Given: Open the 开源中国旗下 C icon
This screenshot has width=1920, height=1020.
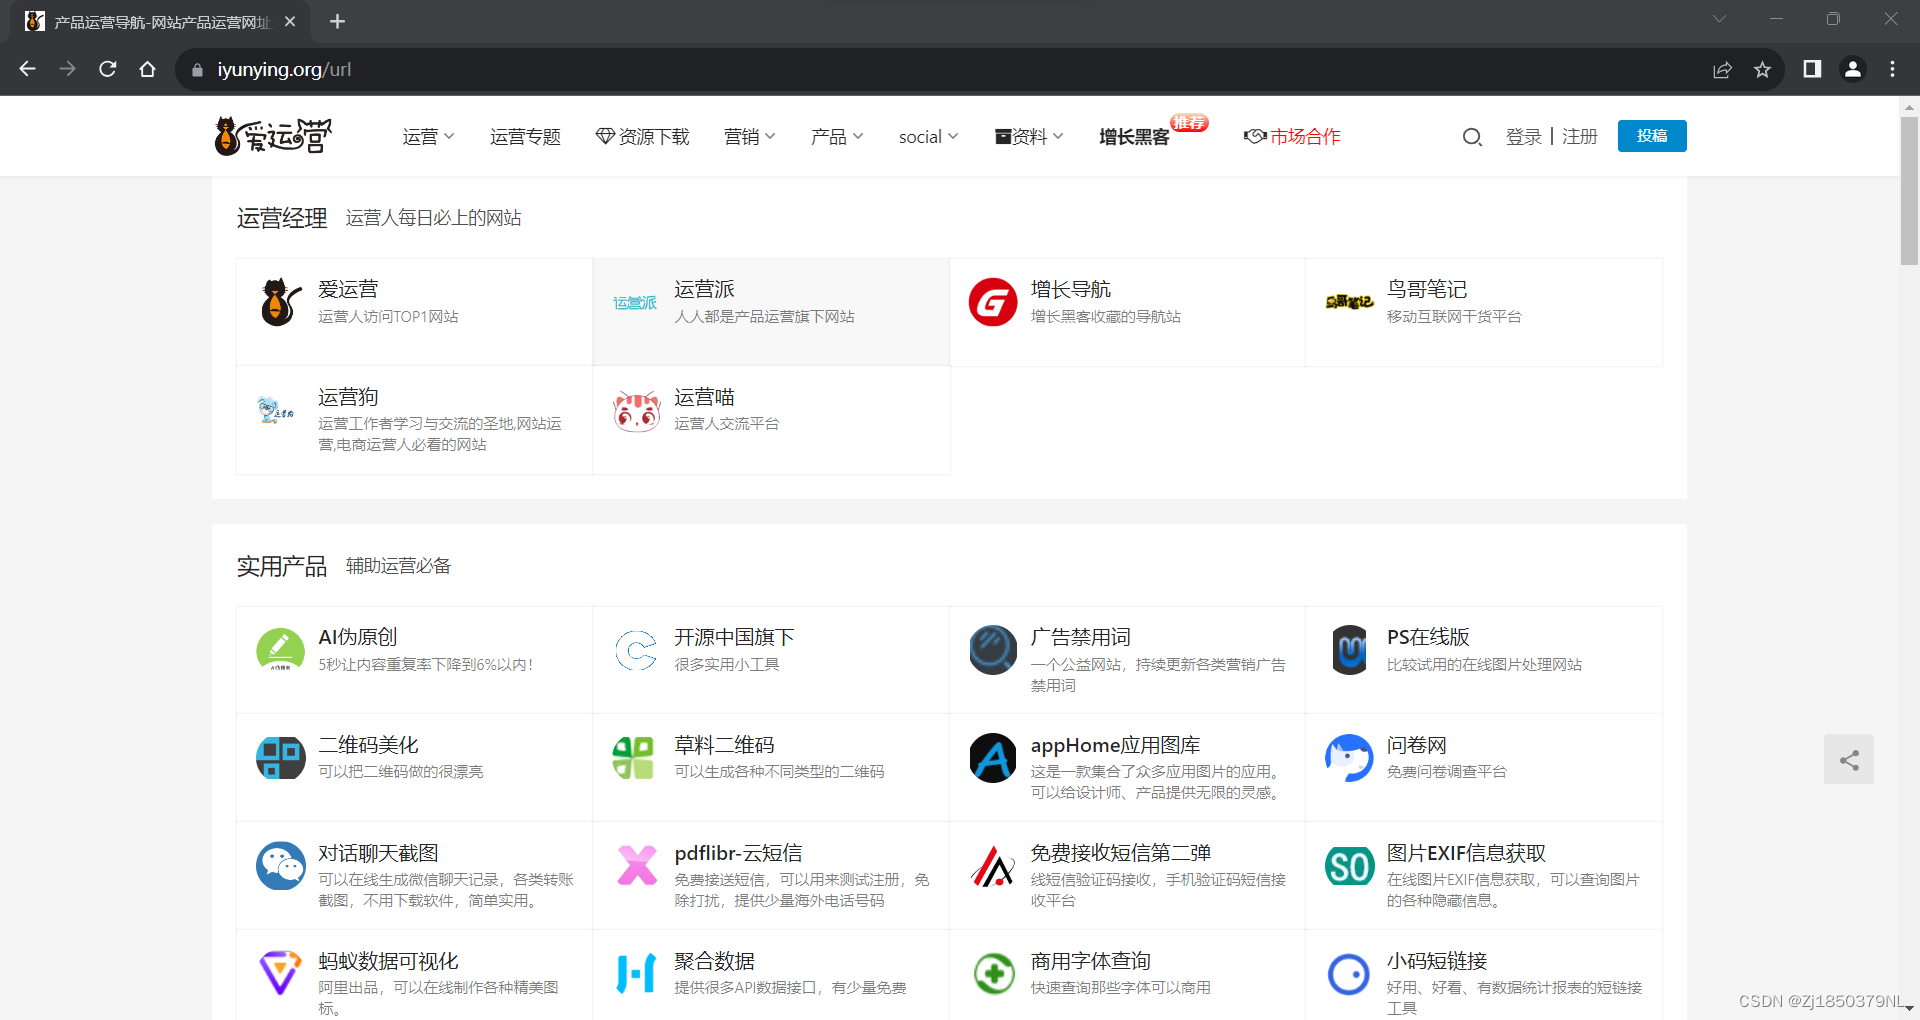Looking at the screenshot, I should pos(636,650).
